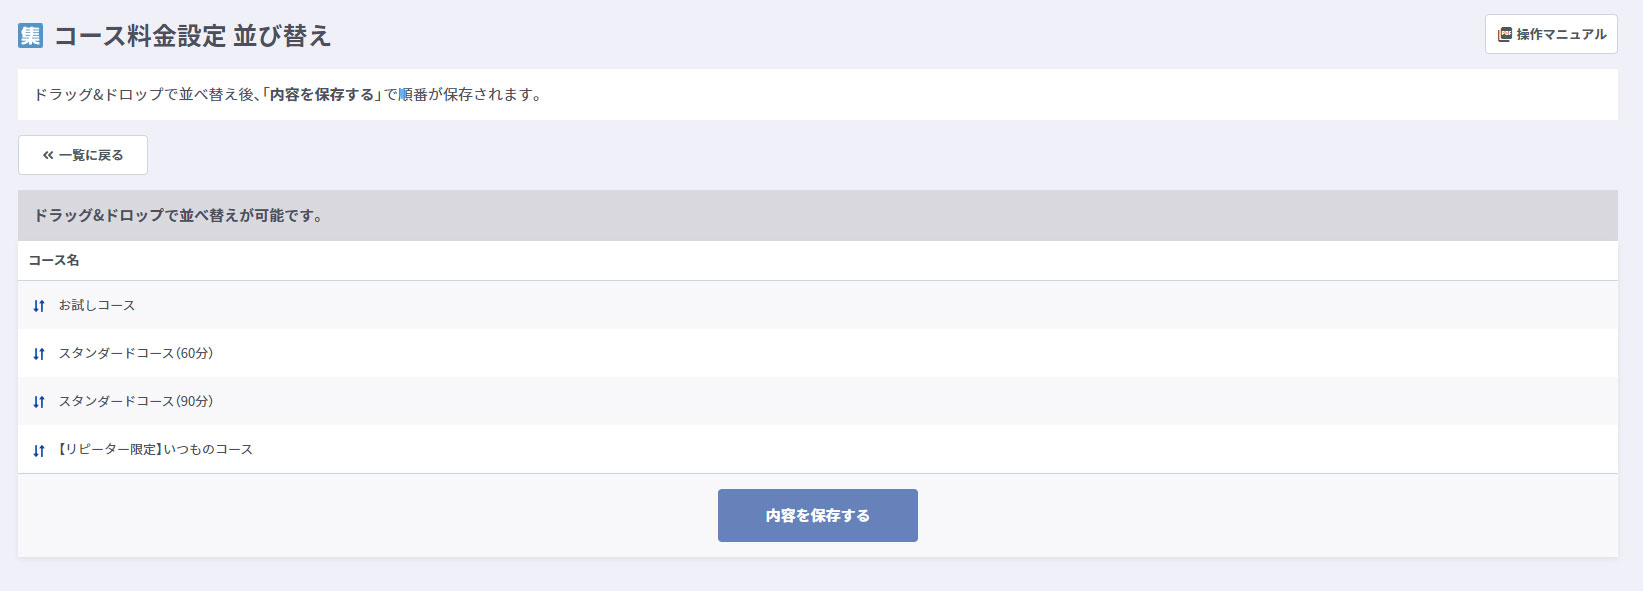
Task: Click the gray ドラッグ&ドロップで並べ替えが可能です panel header
Action: (x=178, y=216)
